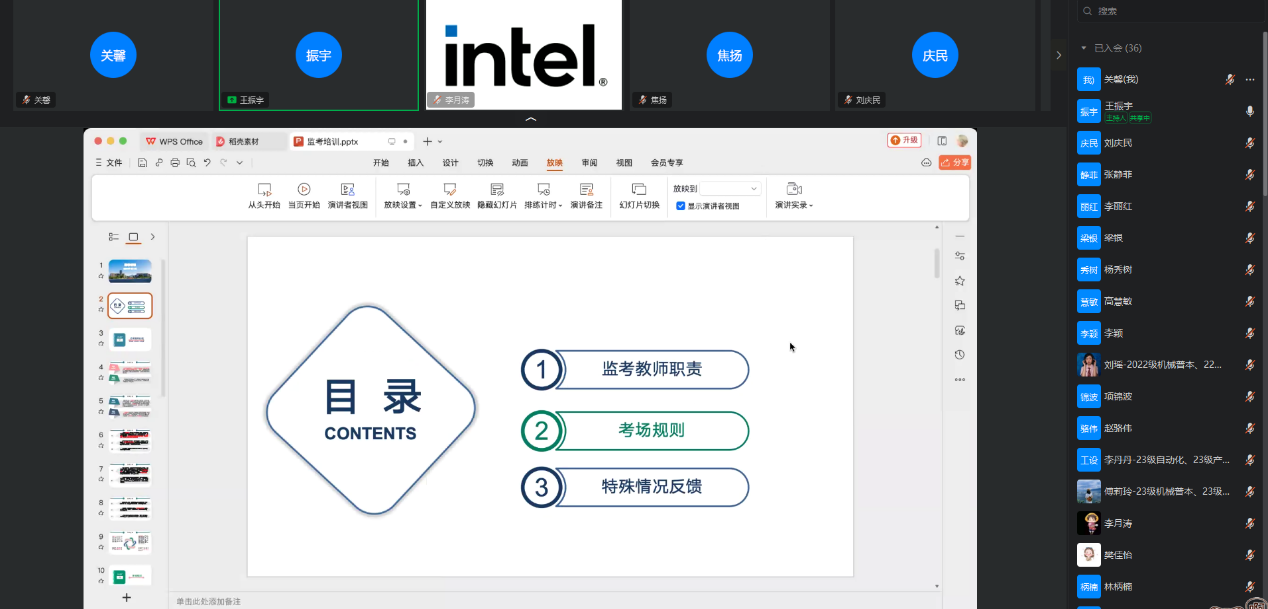Click the cloud sync icon near Share
This screenshot has height=609, width=1268.
[x=926, y=162]
